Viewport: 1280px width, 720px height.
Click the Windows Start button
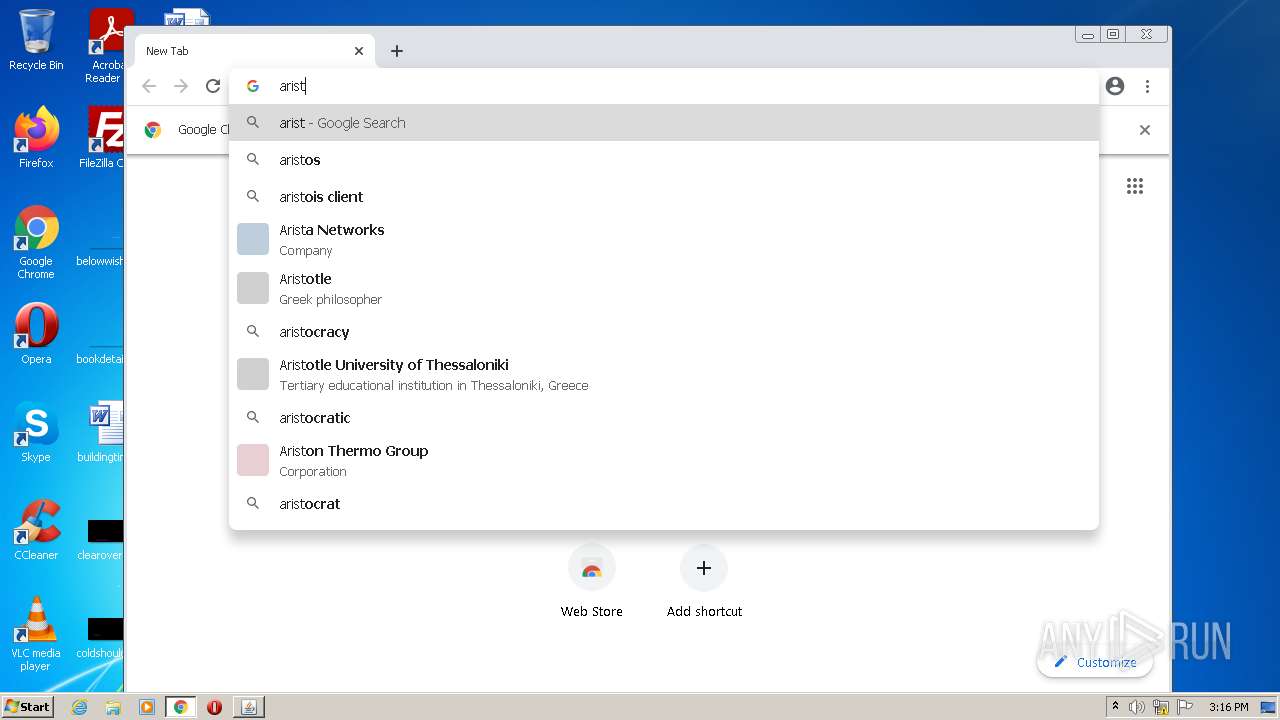28,706
